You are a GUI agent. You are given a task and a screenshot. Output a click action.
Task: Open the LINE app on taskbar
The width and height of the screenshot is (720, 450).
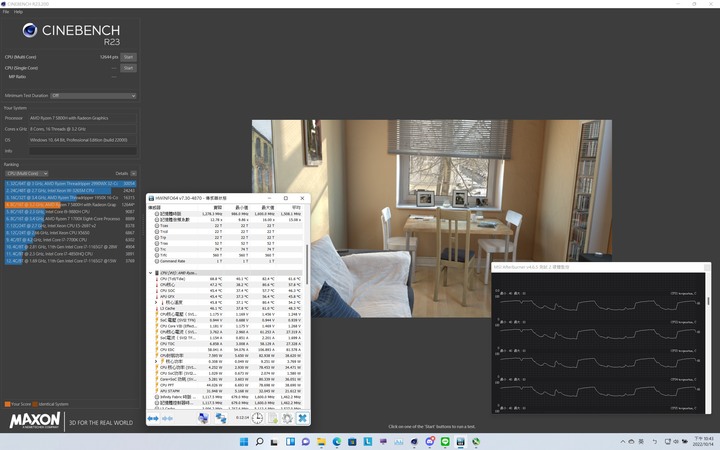(x=445, y=442)
